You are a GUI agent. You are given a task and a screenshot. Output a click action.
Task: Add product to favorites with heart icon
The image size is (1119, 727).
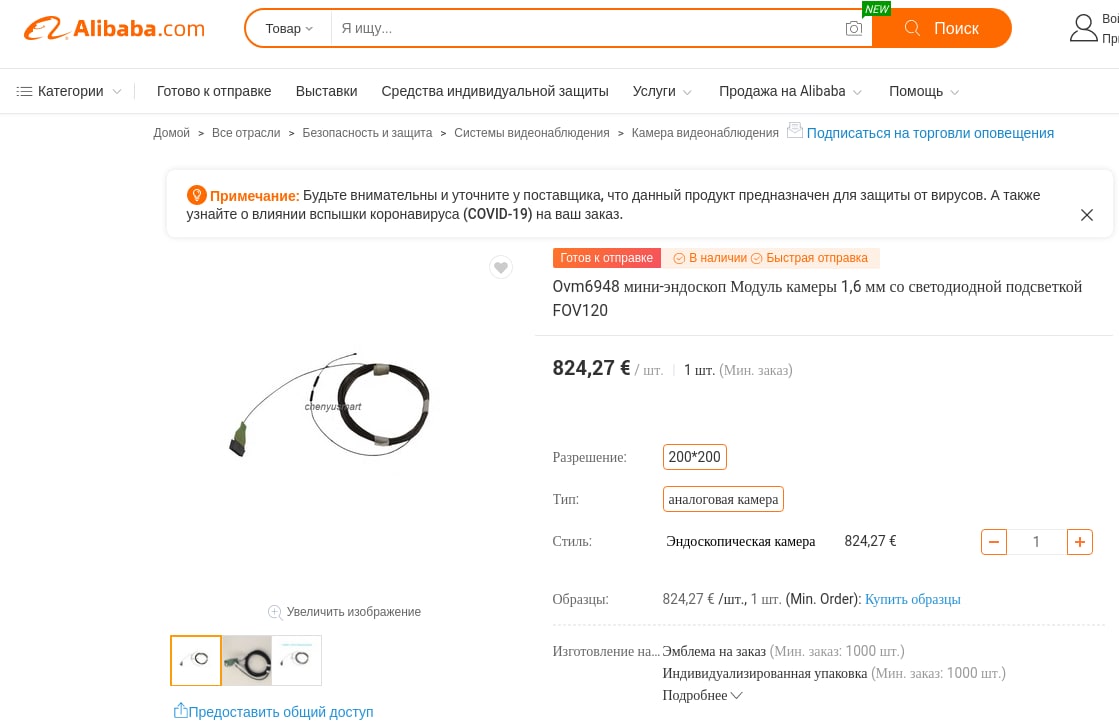coord(501,268)
